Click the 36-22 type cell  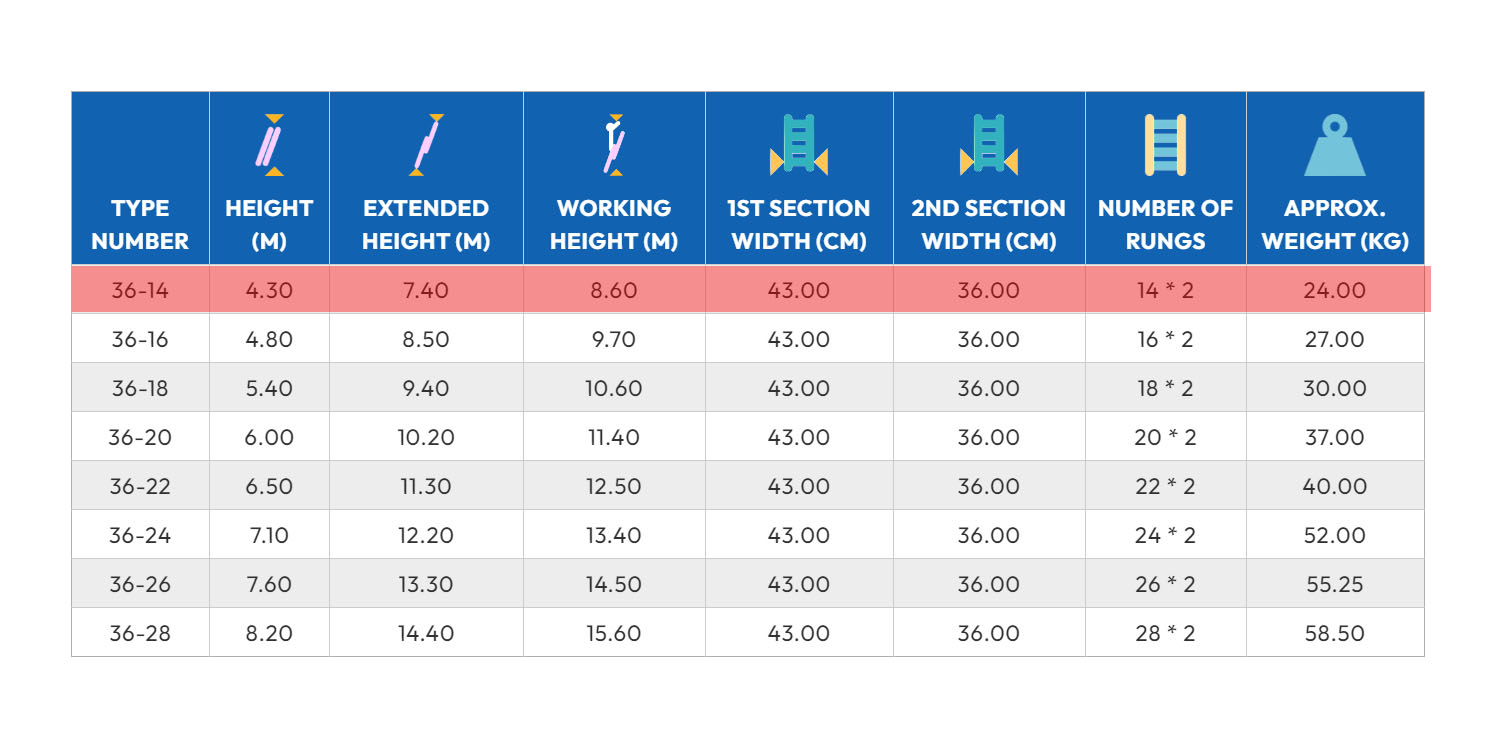[x=140, y=487]
